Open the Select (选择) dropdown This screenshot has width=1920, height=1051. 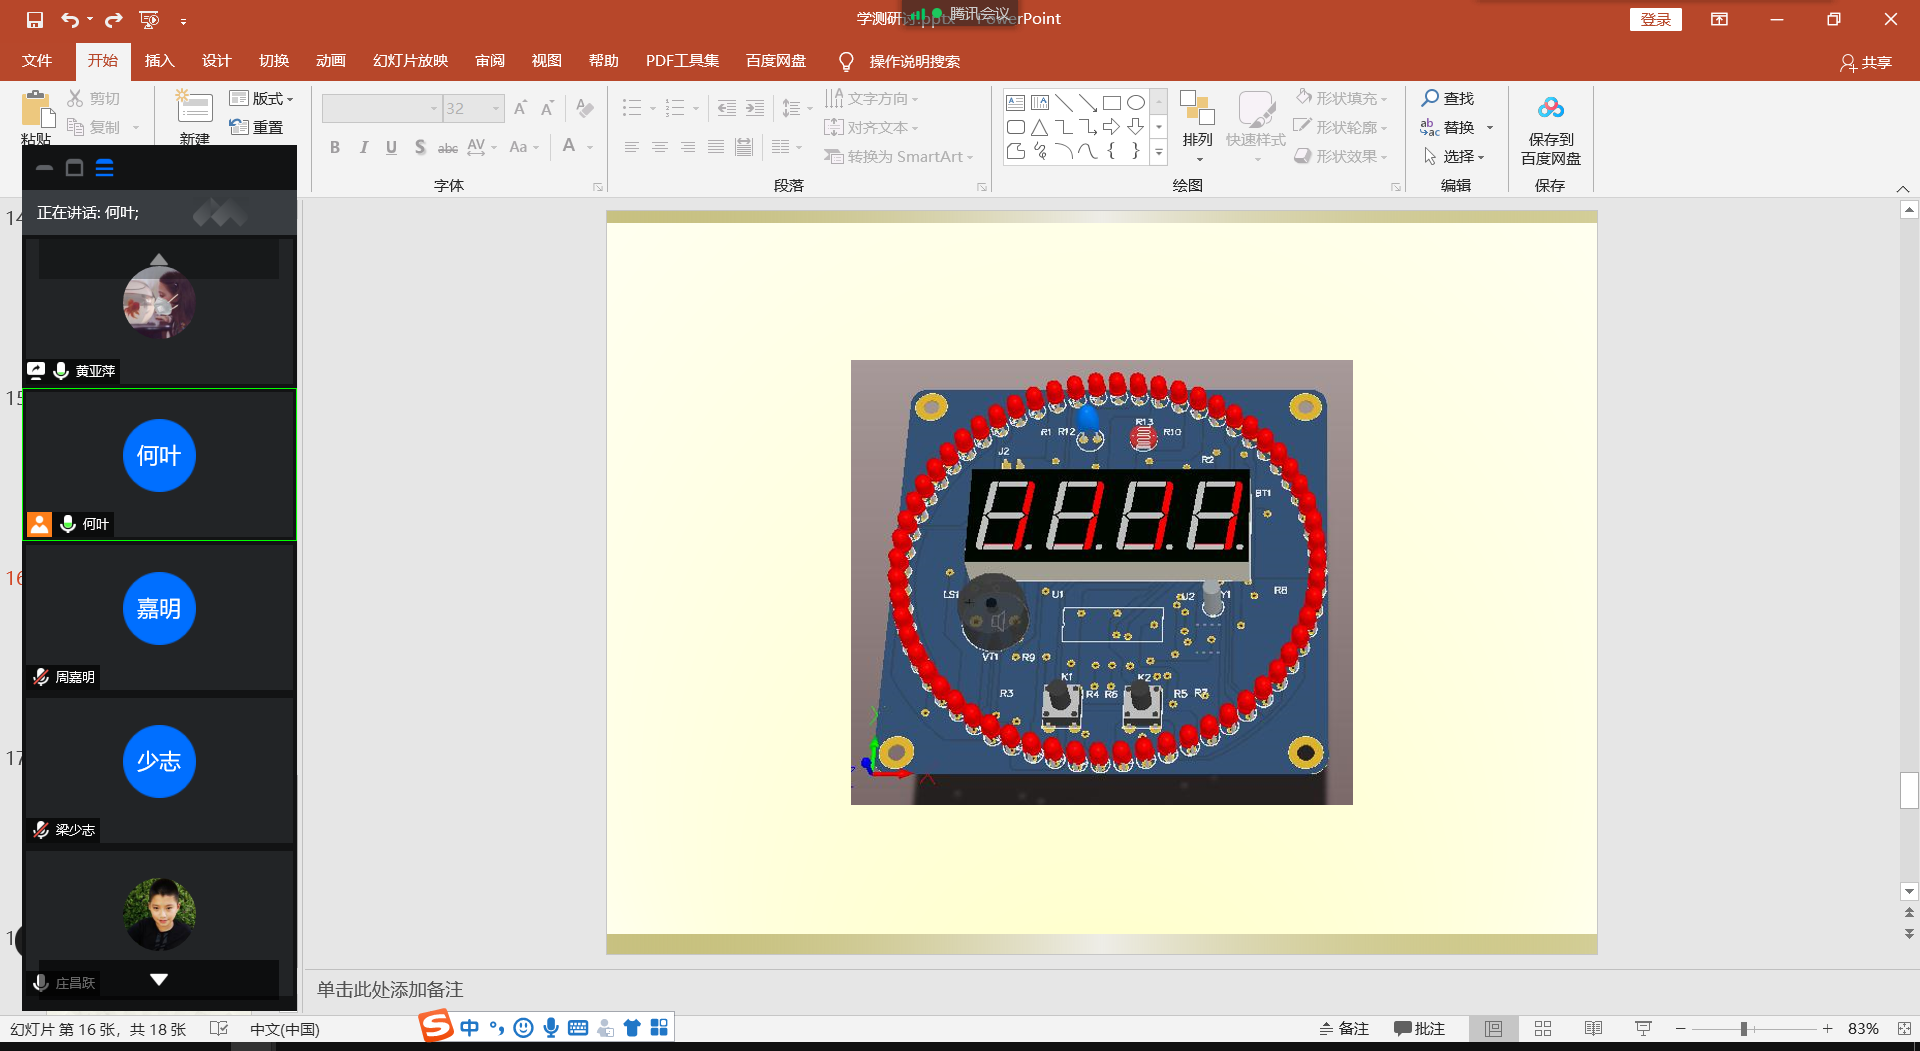click(x=1455, y=157)
